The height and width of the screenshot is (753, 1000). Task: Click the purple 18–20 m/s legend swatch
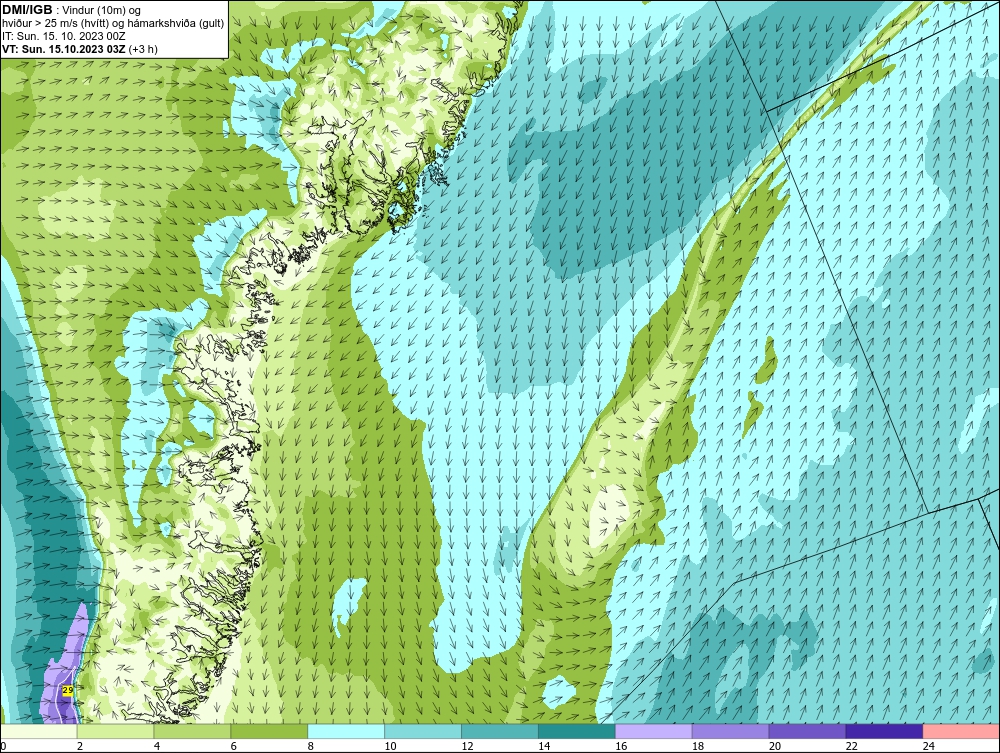(730, 731)
